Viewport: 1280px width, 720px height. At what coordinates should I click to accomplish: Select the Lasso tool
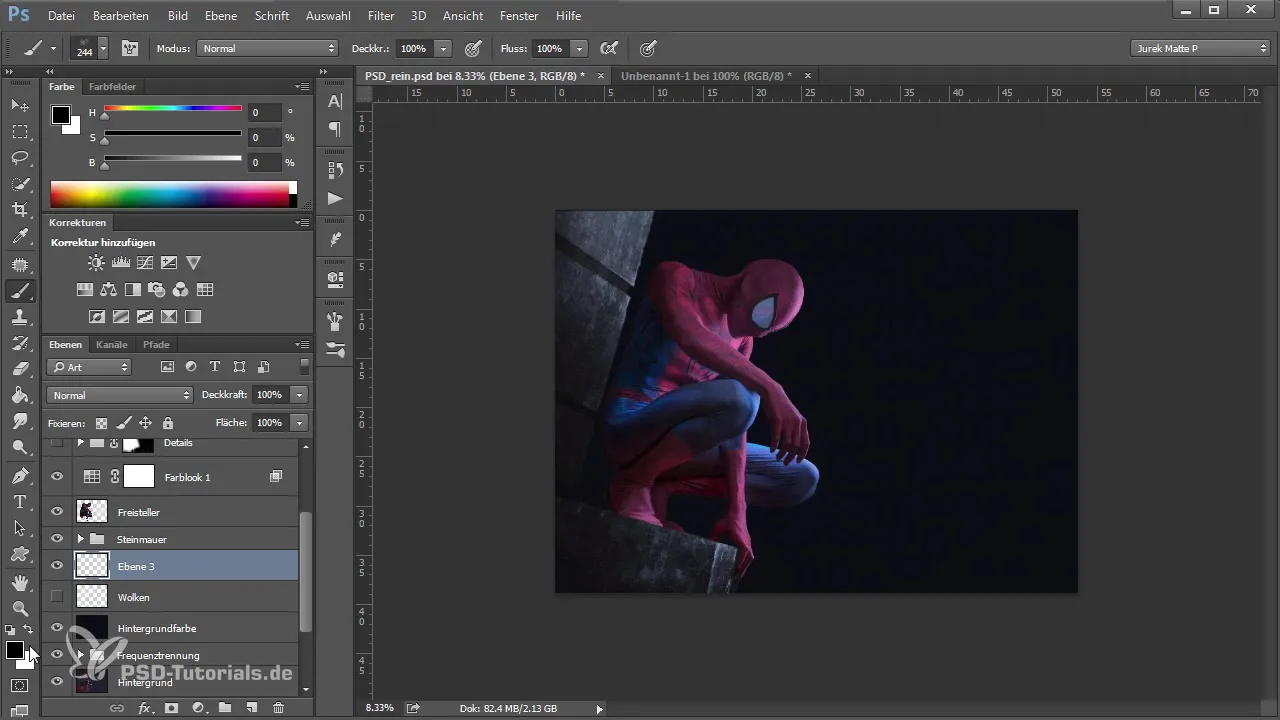20,158
